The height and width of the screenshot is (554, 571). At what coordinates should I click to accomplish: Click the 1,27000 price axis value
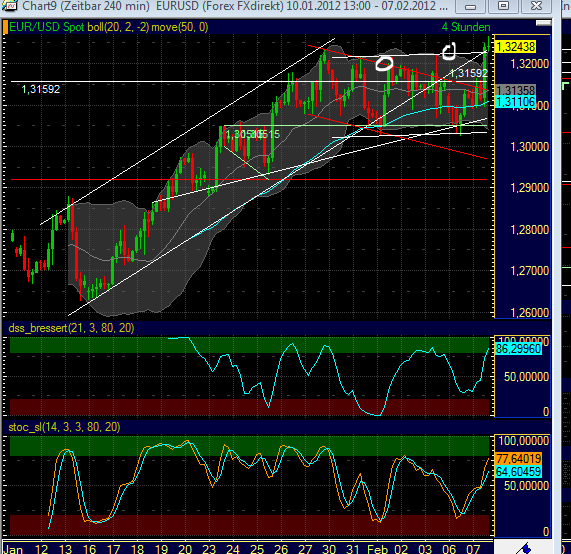[529, 271]
